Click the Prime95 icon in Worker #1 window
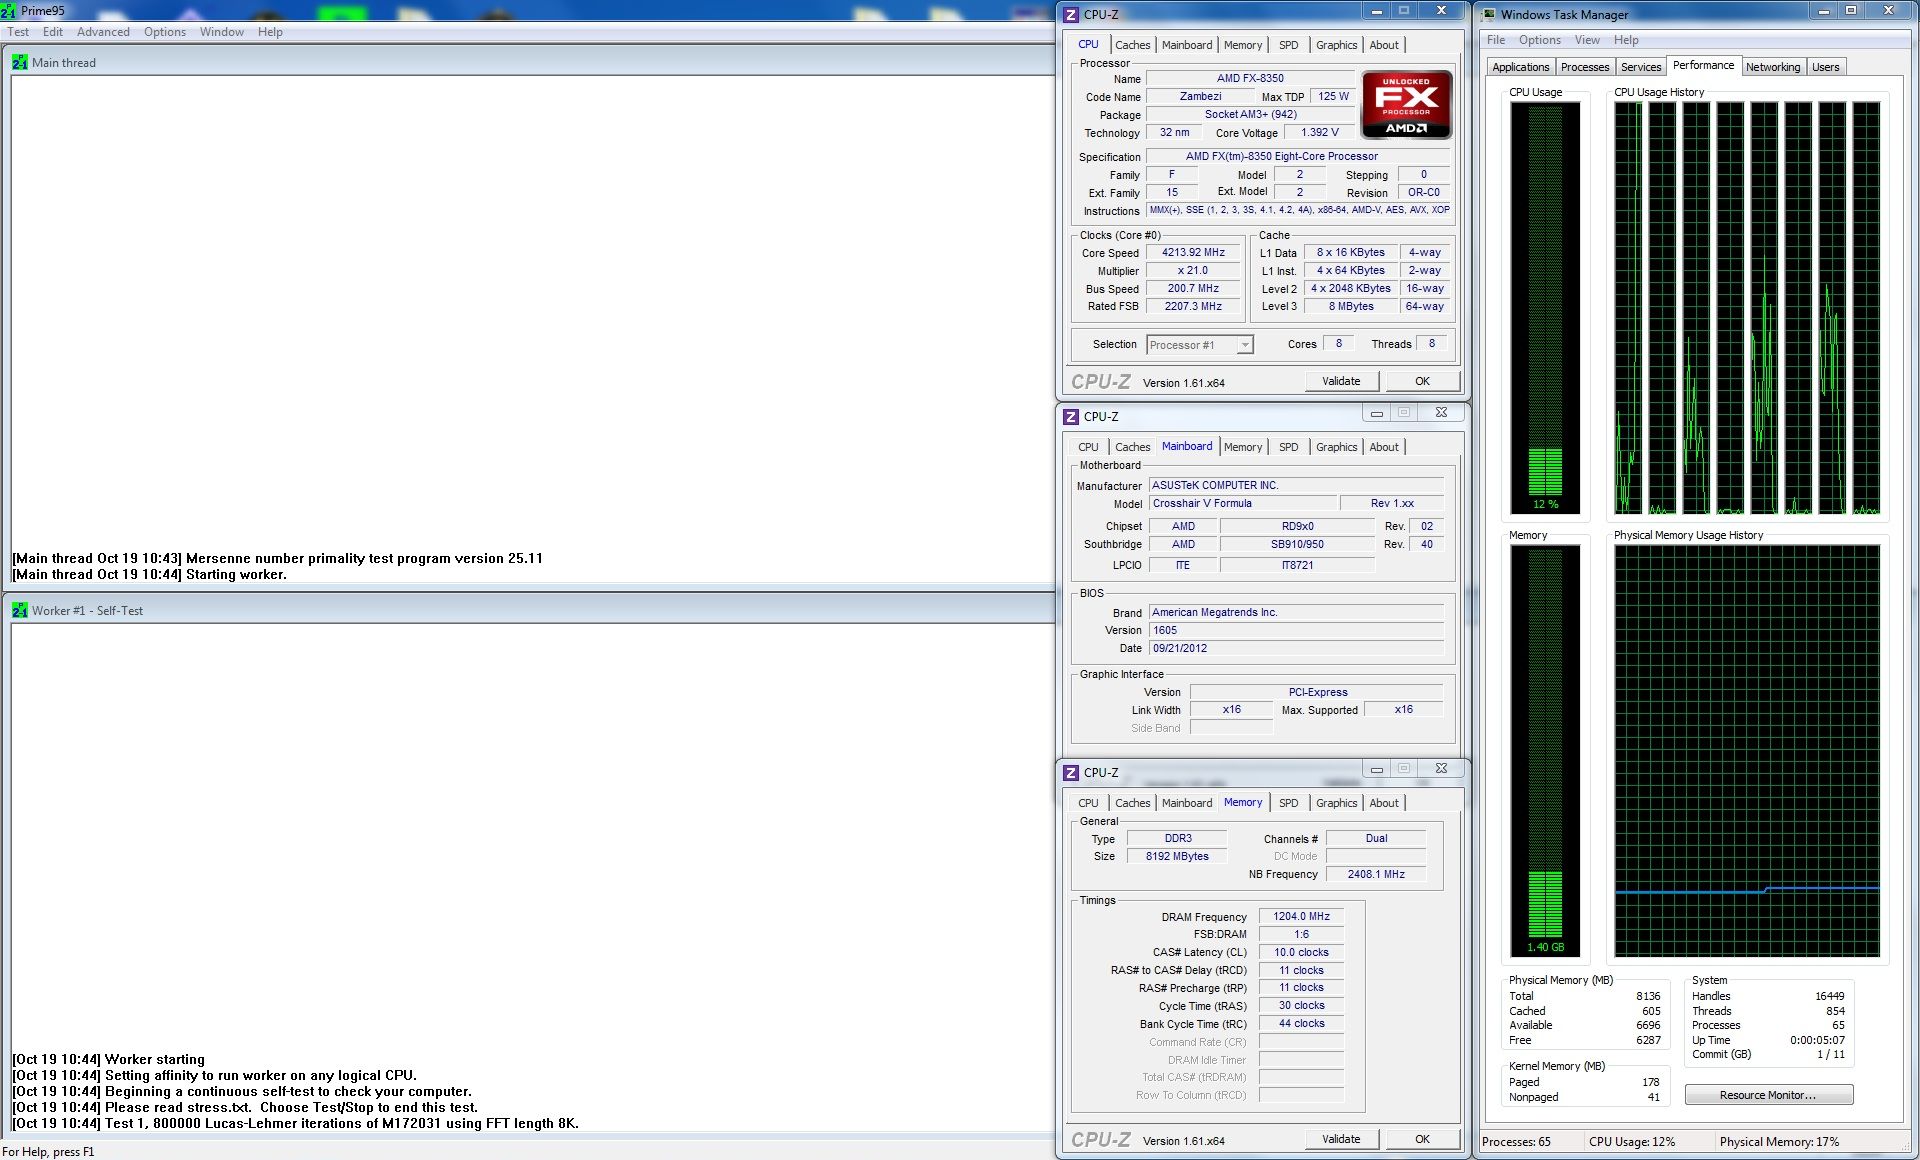Image resolution: width=1920 pixels, height=1160 pixels. point(20,610)
